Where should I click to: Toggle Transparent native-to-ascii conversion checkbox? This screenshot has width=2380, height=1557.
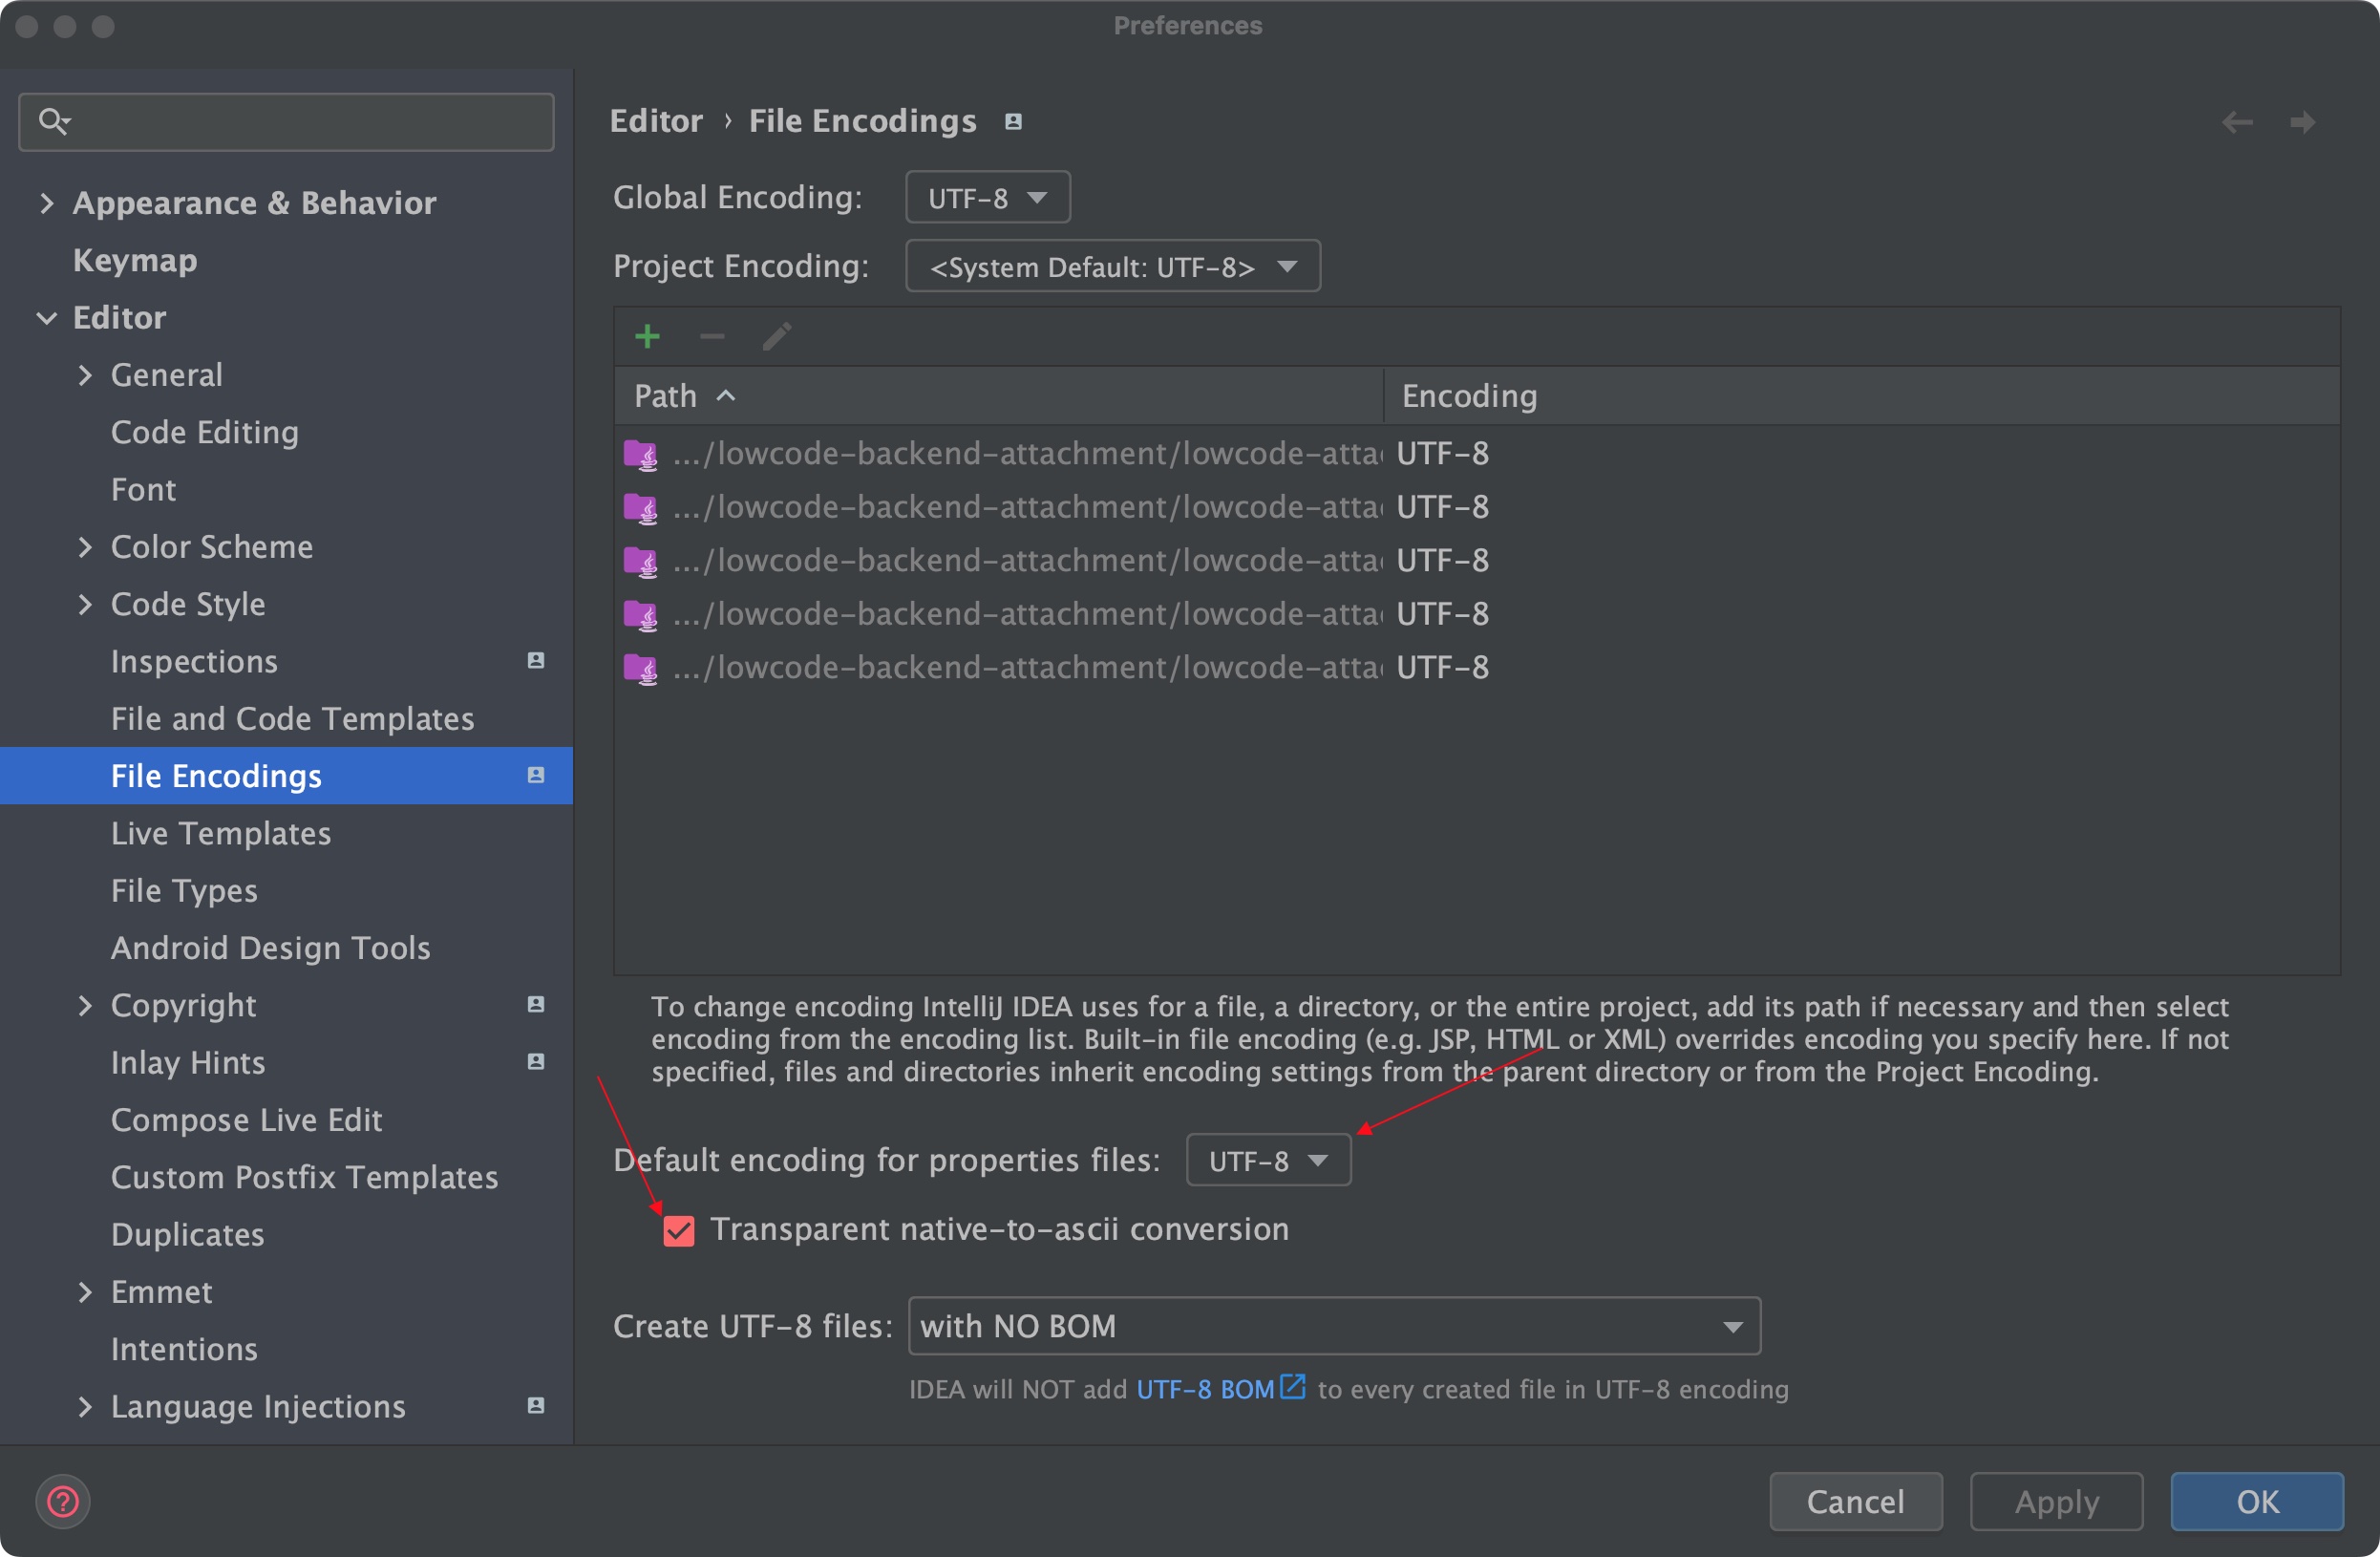click(x=679, y=1230)
